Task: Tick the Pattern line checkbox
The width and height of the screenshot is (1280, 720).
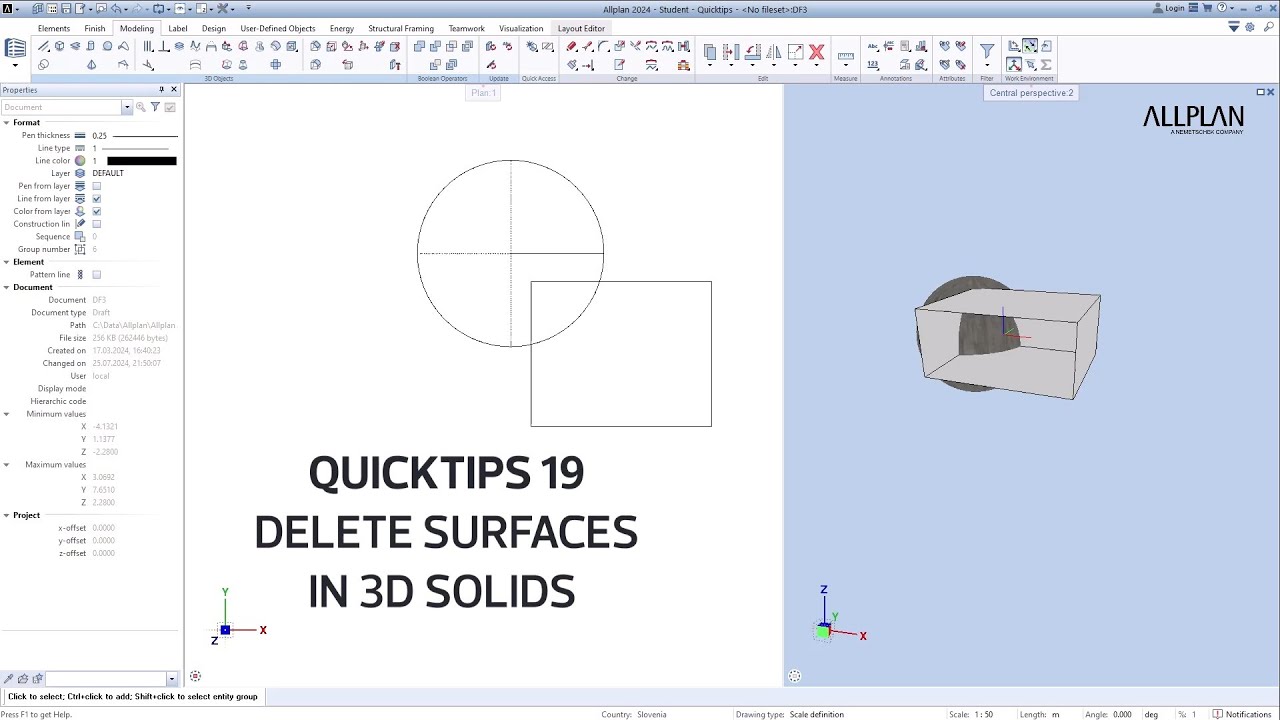Action: coord(97,275)
